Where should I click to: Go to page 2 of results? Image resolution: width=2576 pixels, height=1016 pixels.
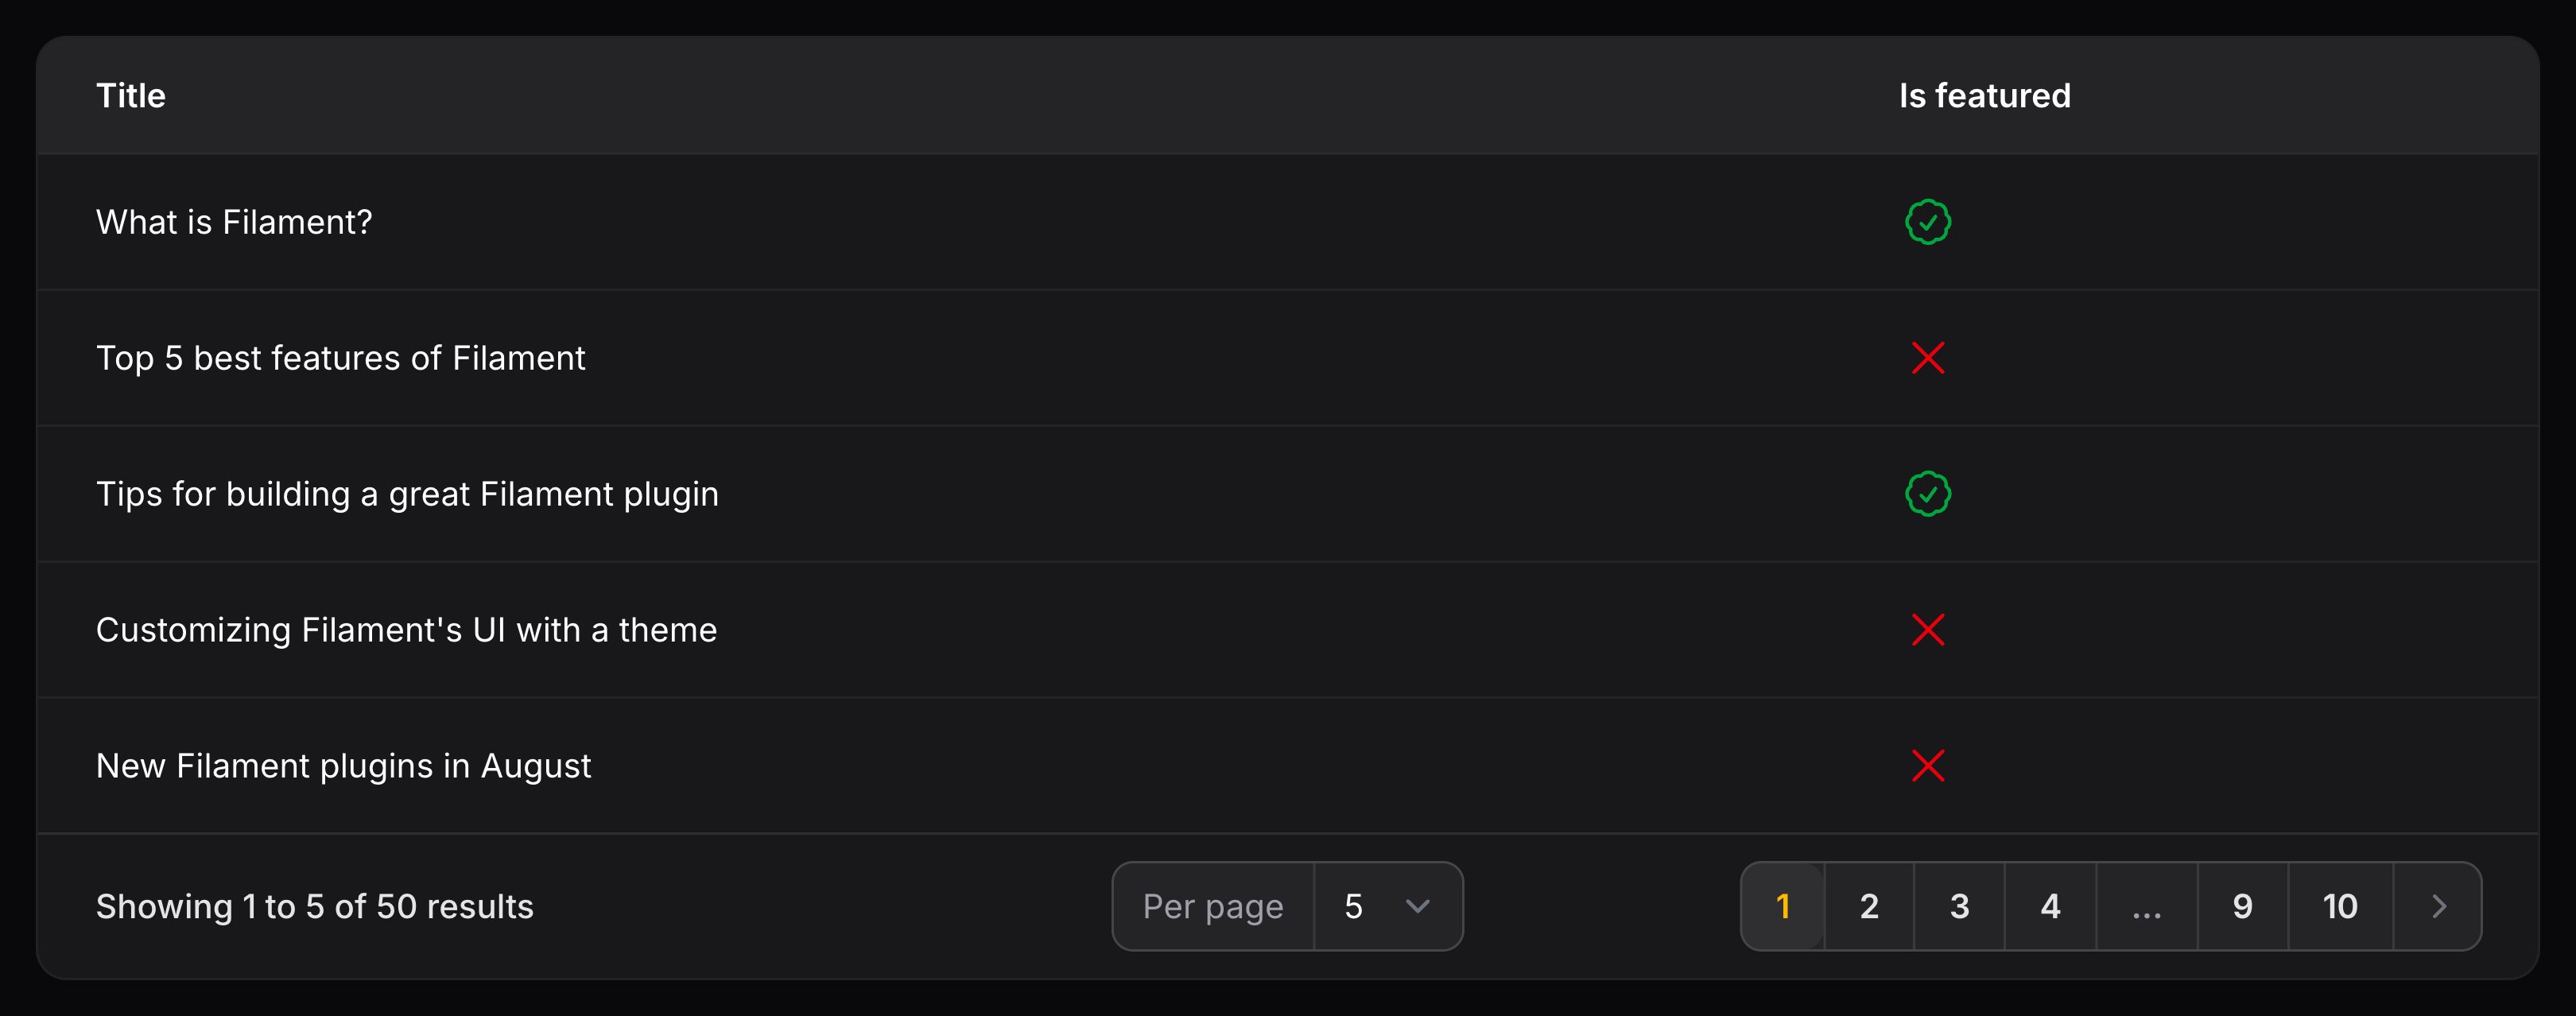point(1868,906)
